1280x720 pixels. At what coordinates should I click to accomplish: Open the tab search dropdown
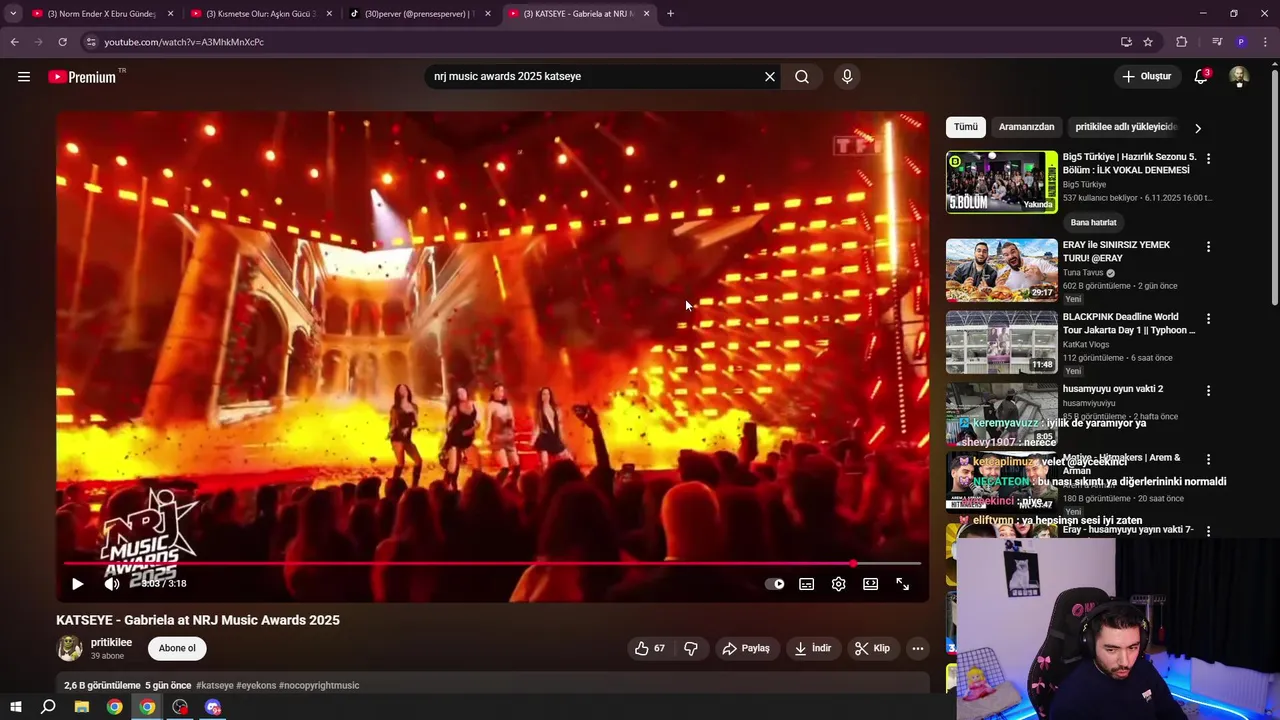(13, 14)
